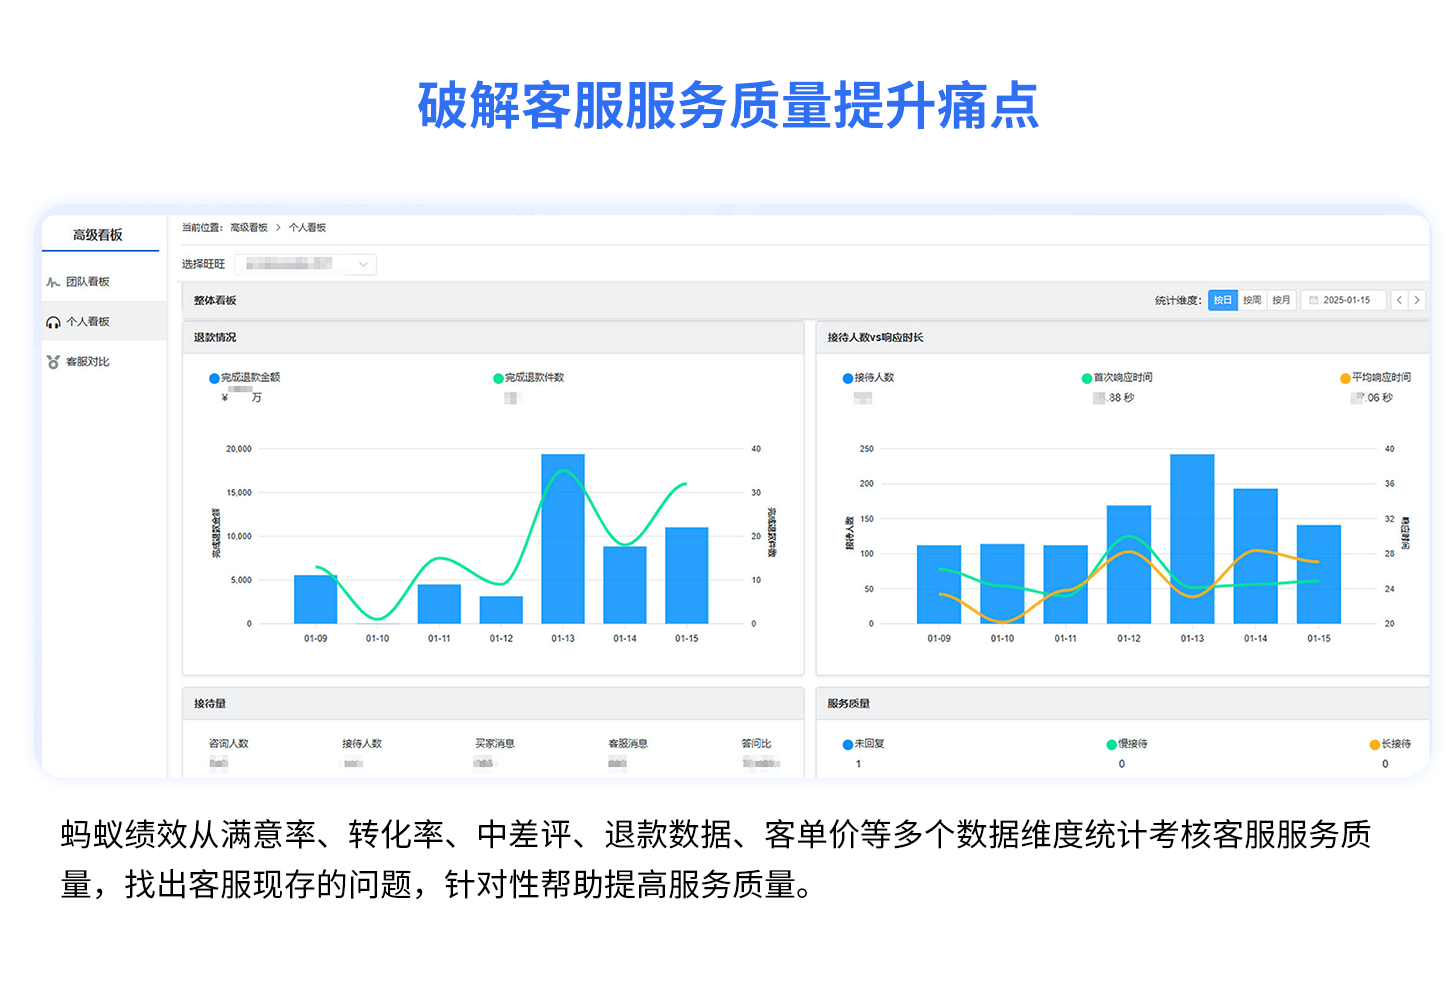Viewport: 1456px width, 992px height.
Task: Hide 首次响应时间 green line via legend
Action: coord(1087,378)
